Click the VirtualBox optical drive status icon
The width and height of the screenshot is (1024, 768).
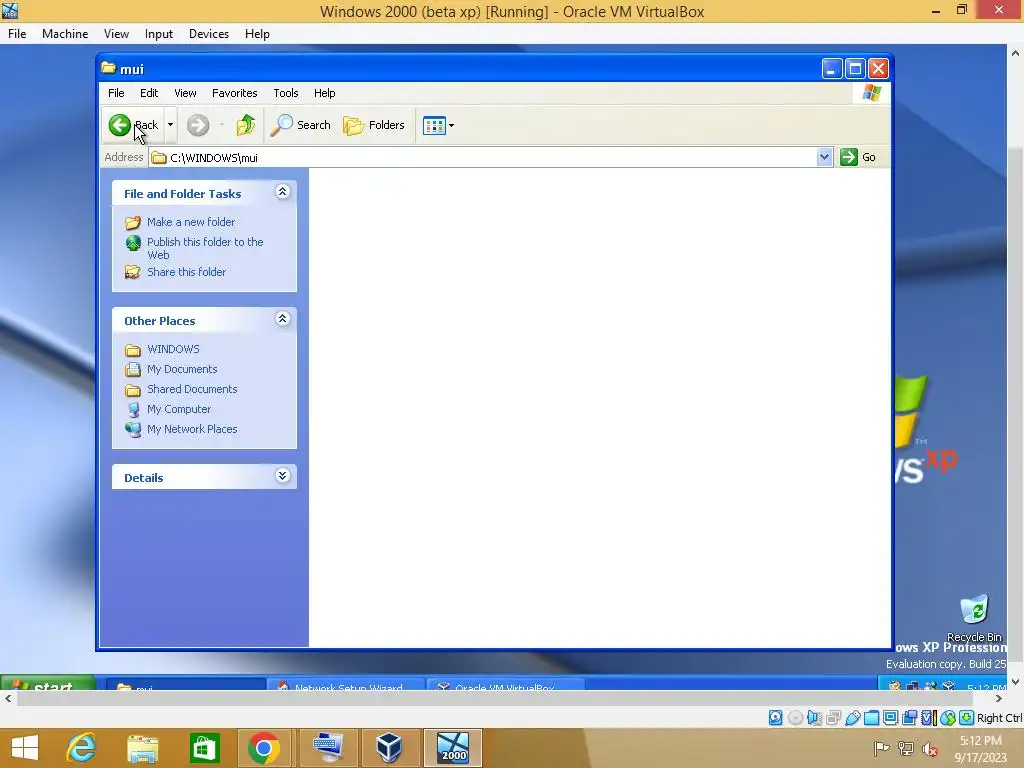795,718
